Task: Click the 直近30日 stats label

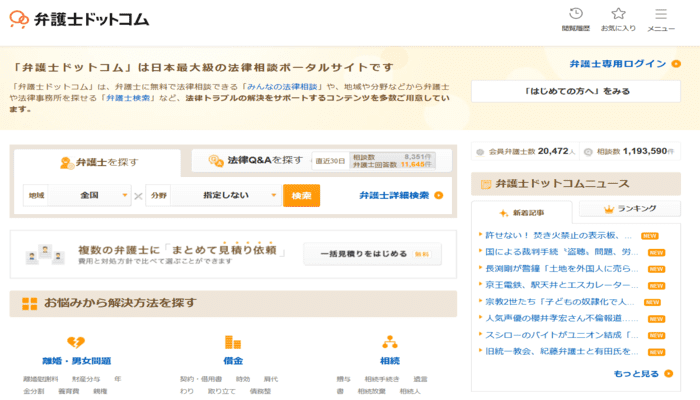Action: pos(330,161)
